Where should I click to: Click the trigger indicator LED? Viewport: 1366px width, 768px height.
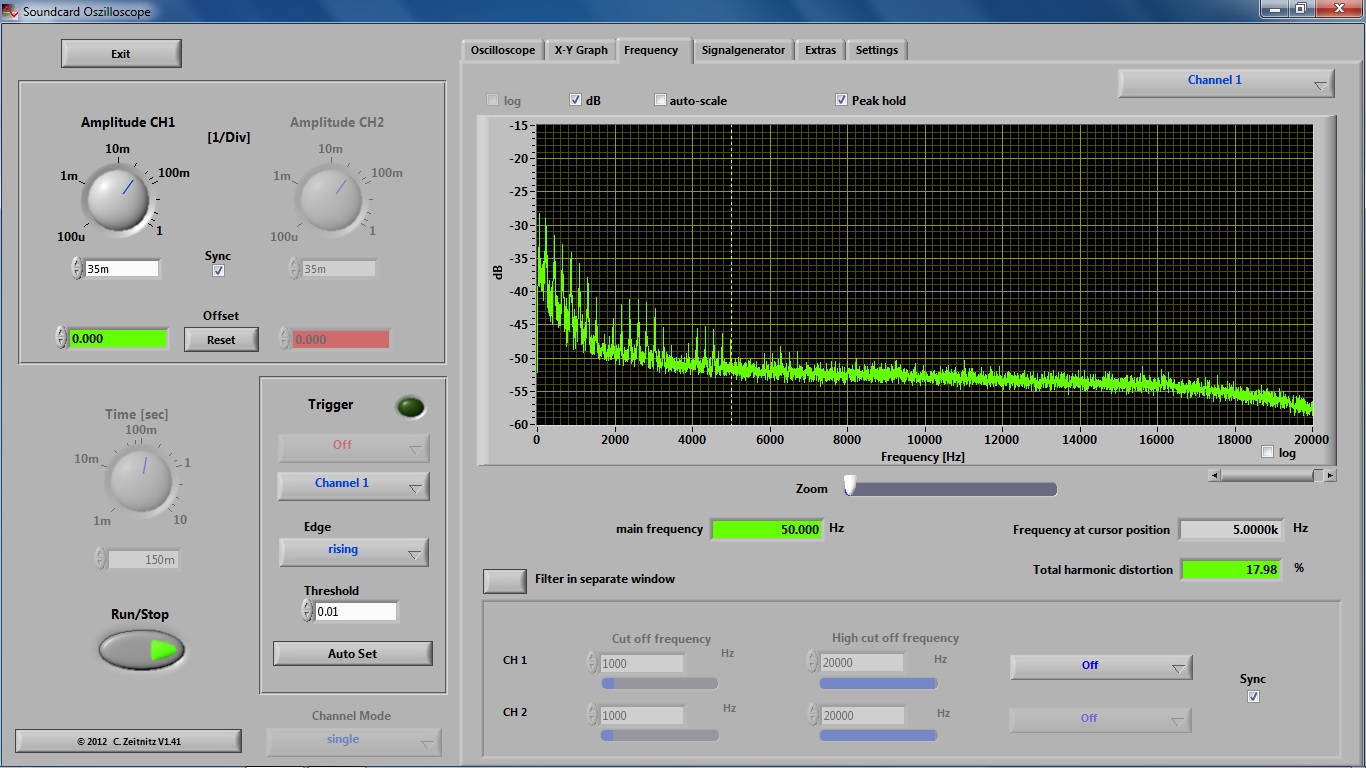[410, 406]
